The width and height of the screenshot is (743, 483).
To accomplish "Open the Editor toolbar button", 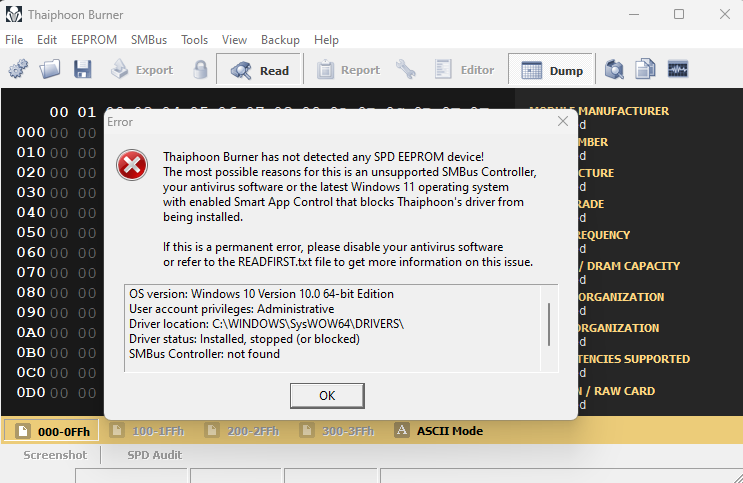I will (x=464, y=70).
